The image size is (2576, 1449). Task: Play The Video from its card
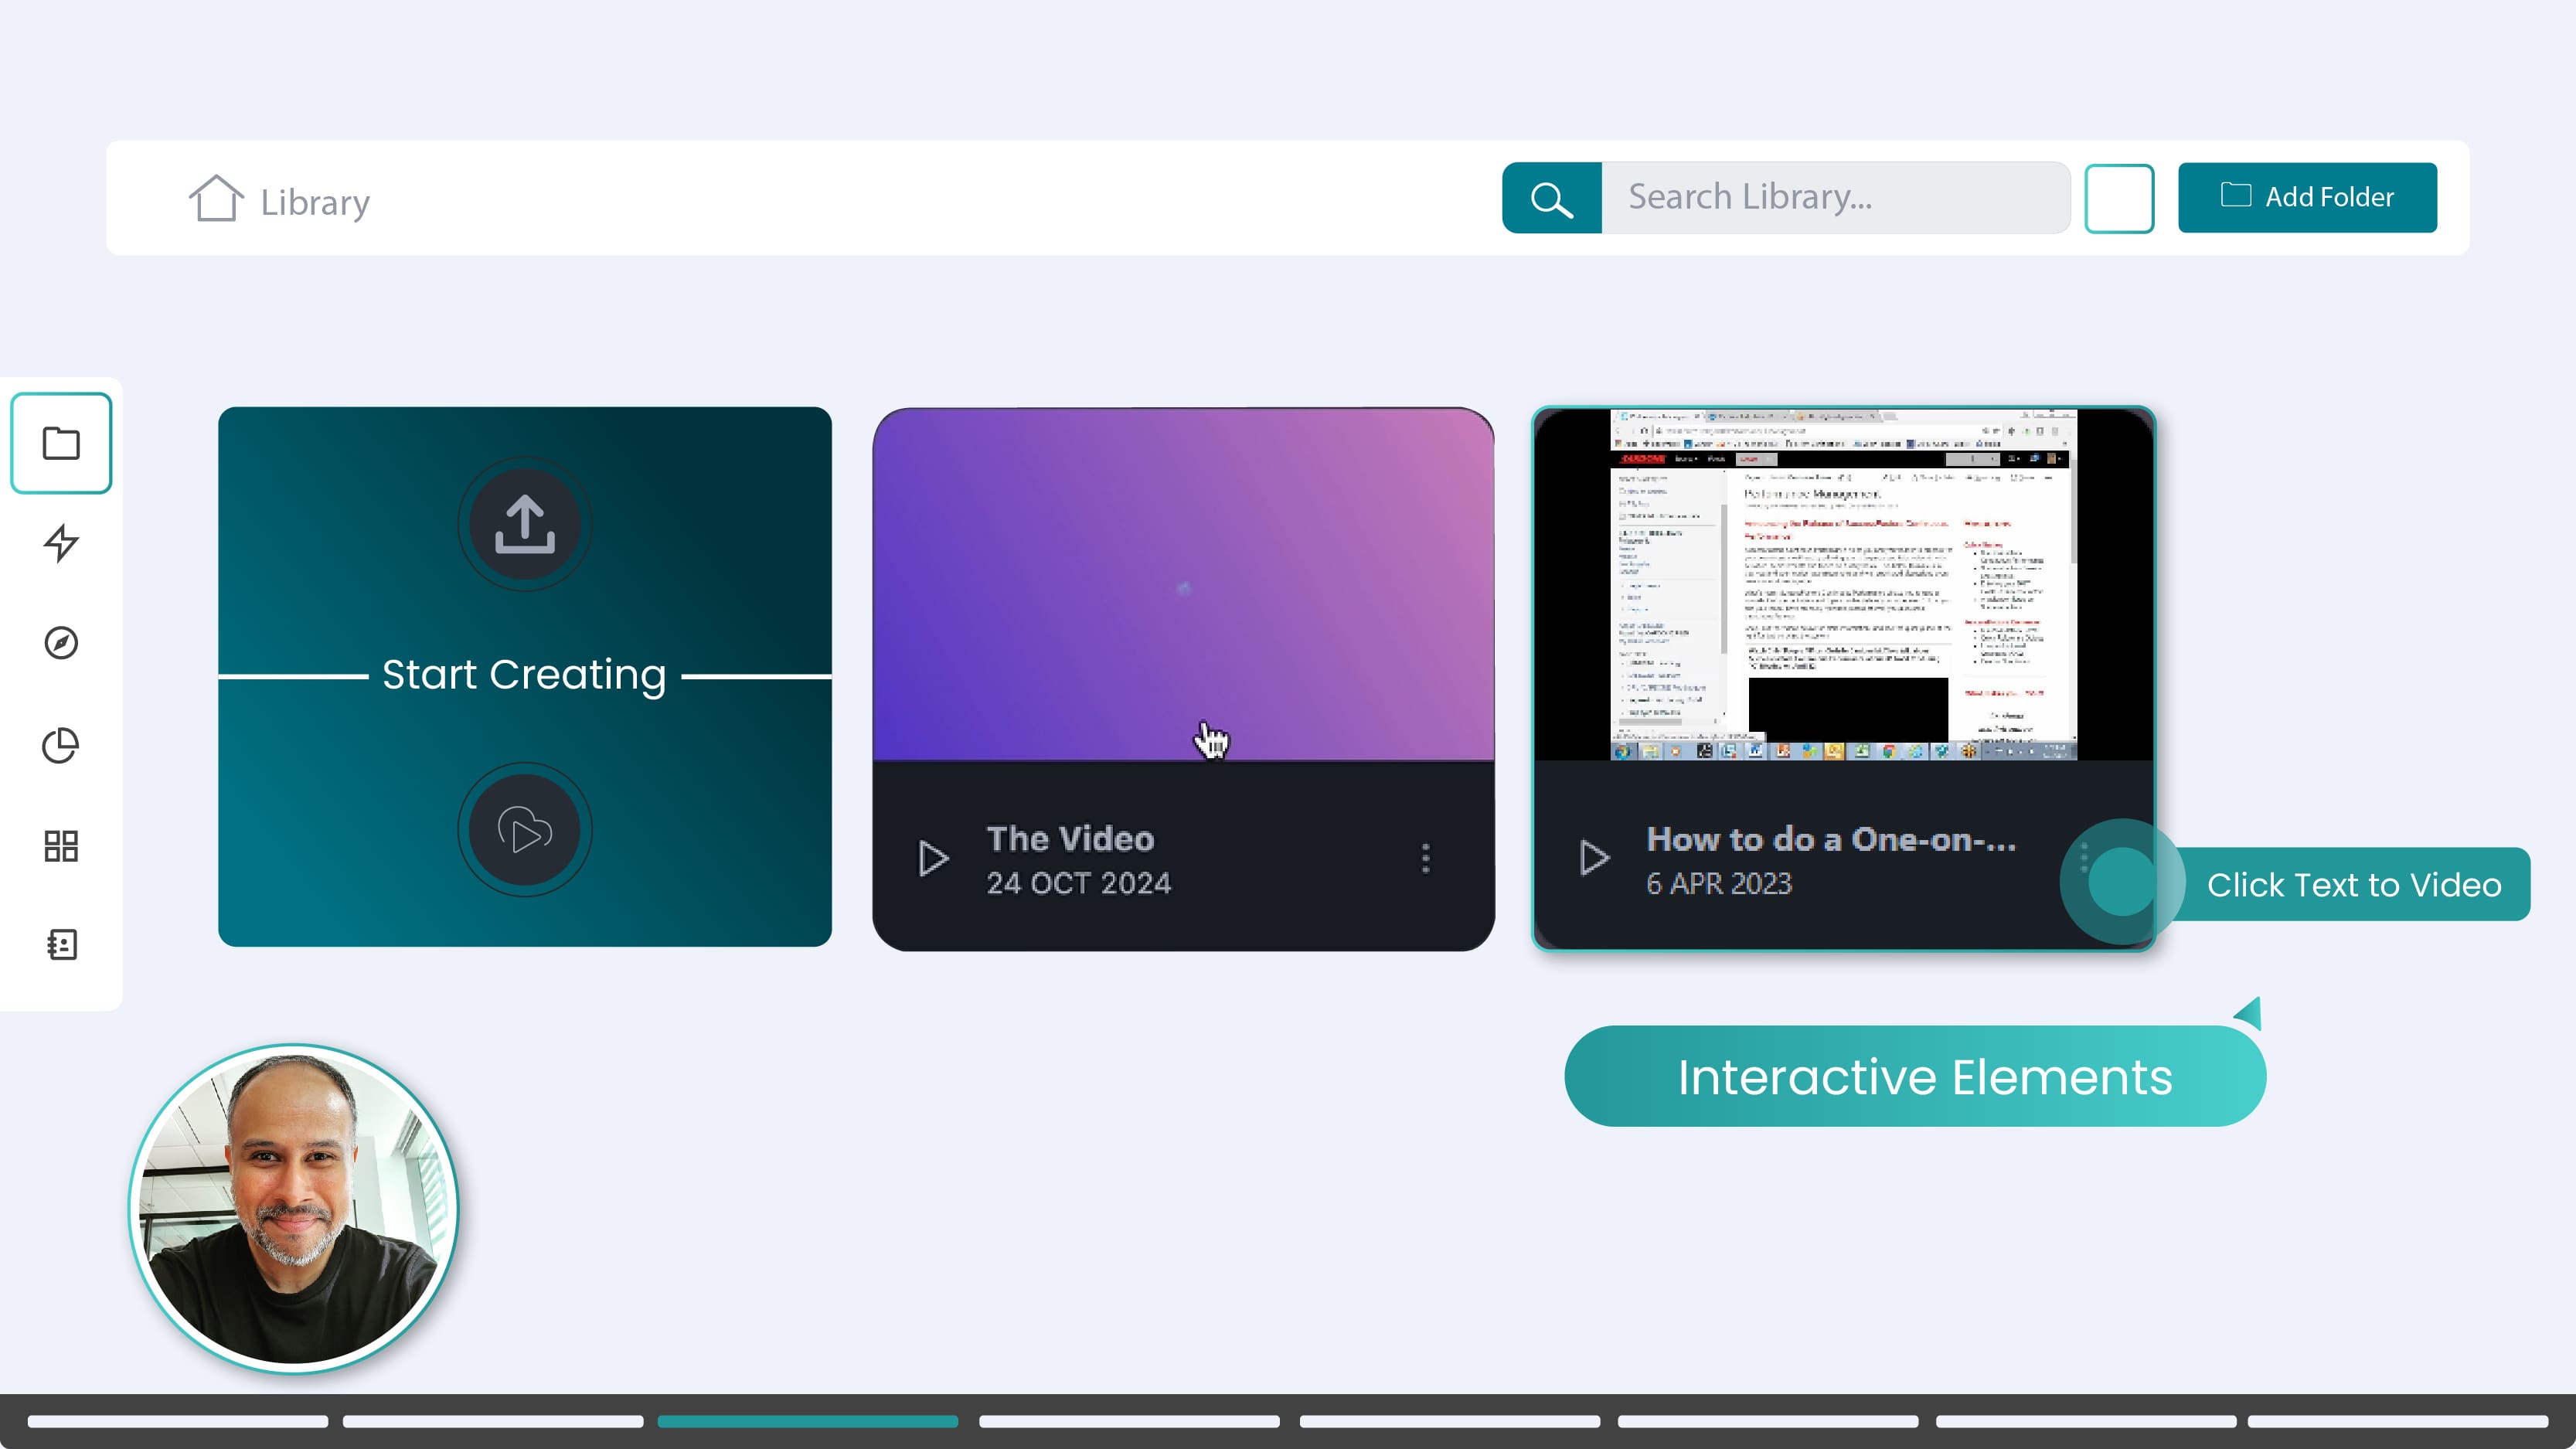click(933, 858)
